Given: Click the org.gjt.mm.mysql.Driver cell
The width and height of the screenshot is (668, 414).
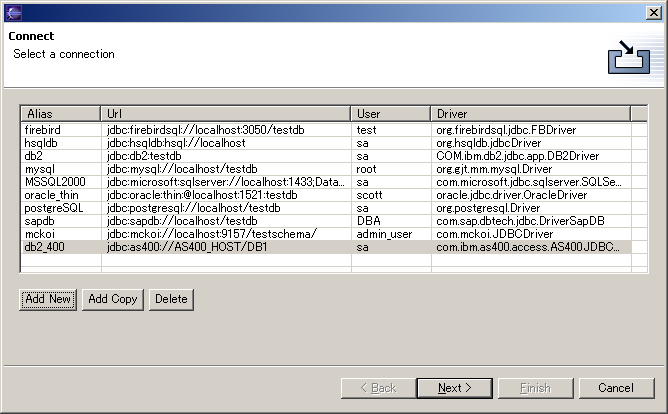Looking at the screenshot, I should coord(494,169).
